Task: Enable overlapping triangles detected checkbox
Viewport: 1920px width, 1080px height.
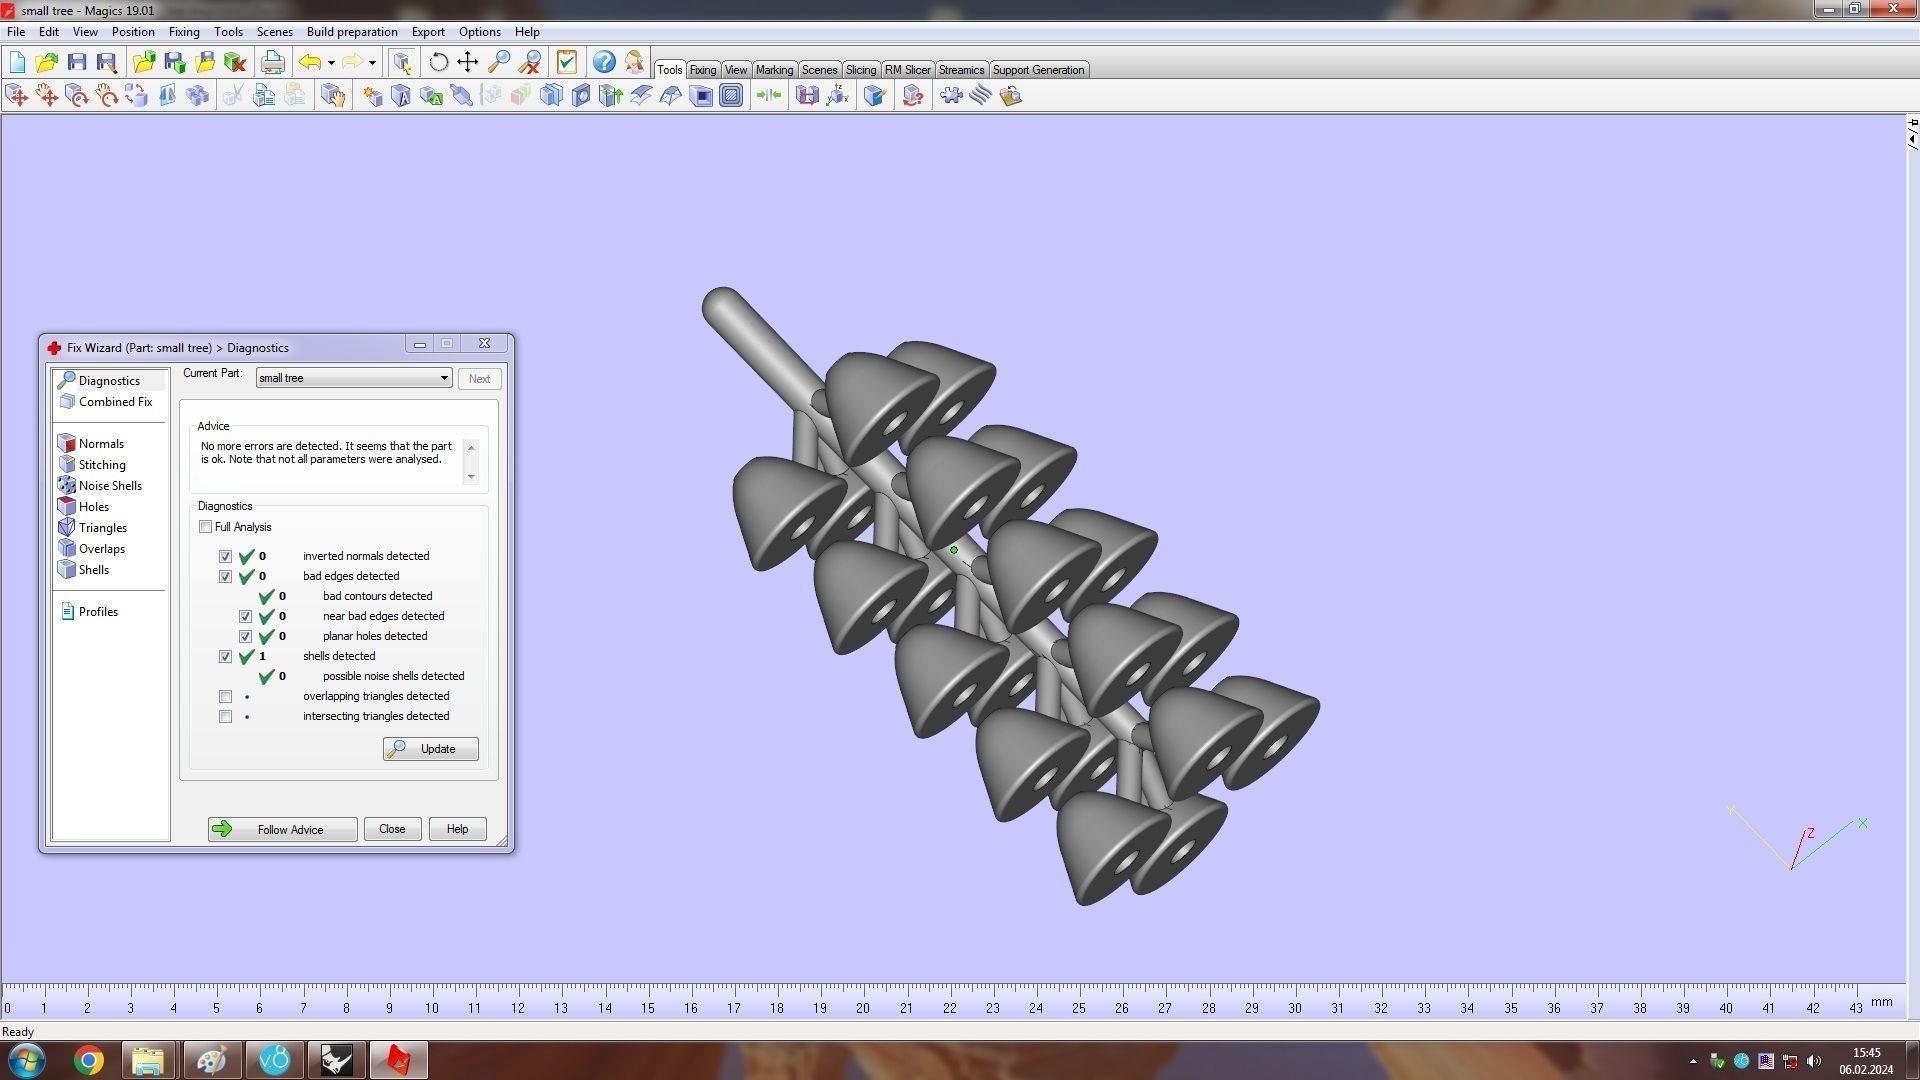Action: click(225, 697)
